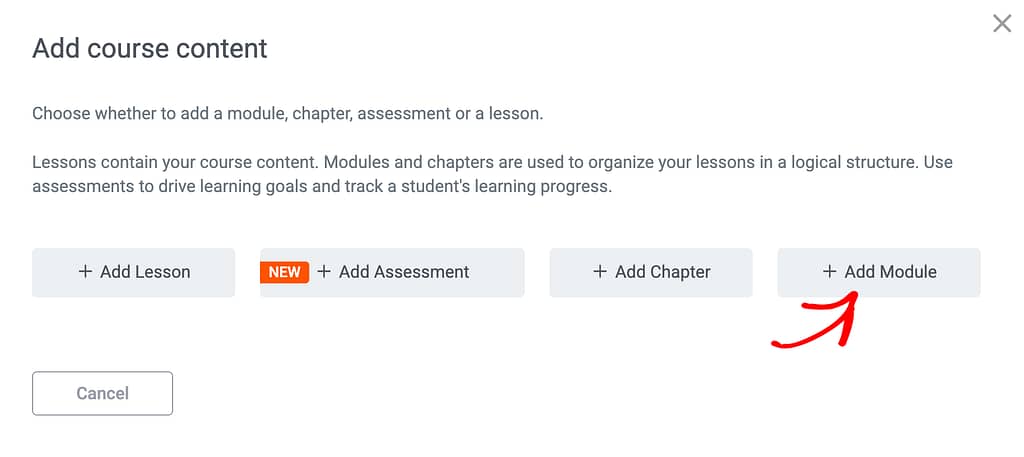Click the plus icon beside Add Assessment
1024x457 pixels.
pyautogui.click(x=324, y=272)
